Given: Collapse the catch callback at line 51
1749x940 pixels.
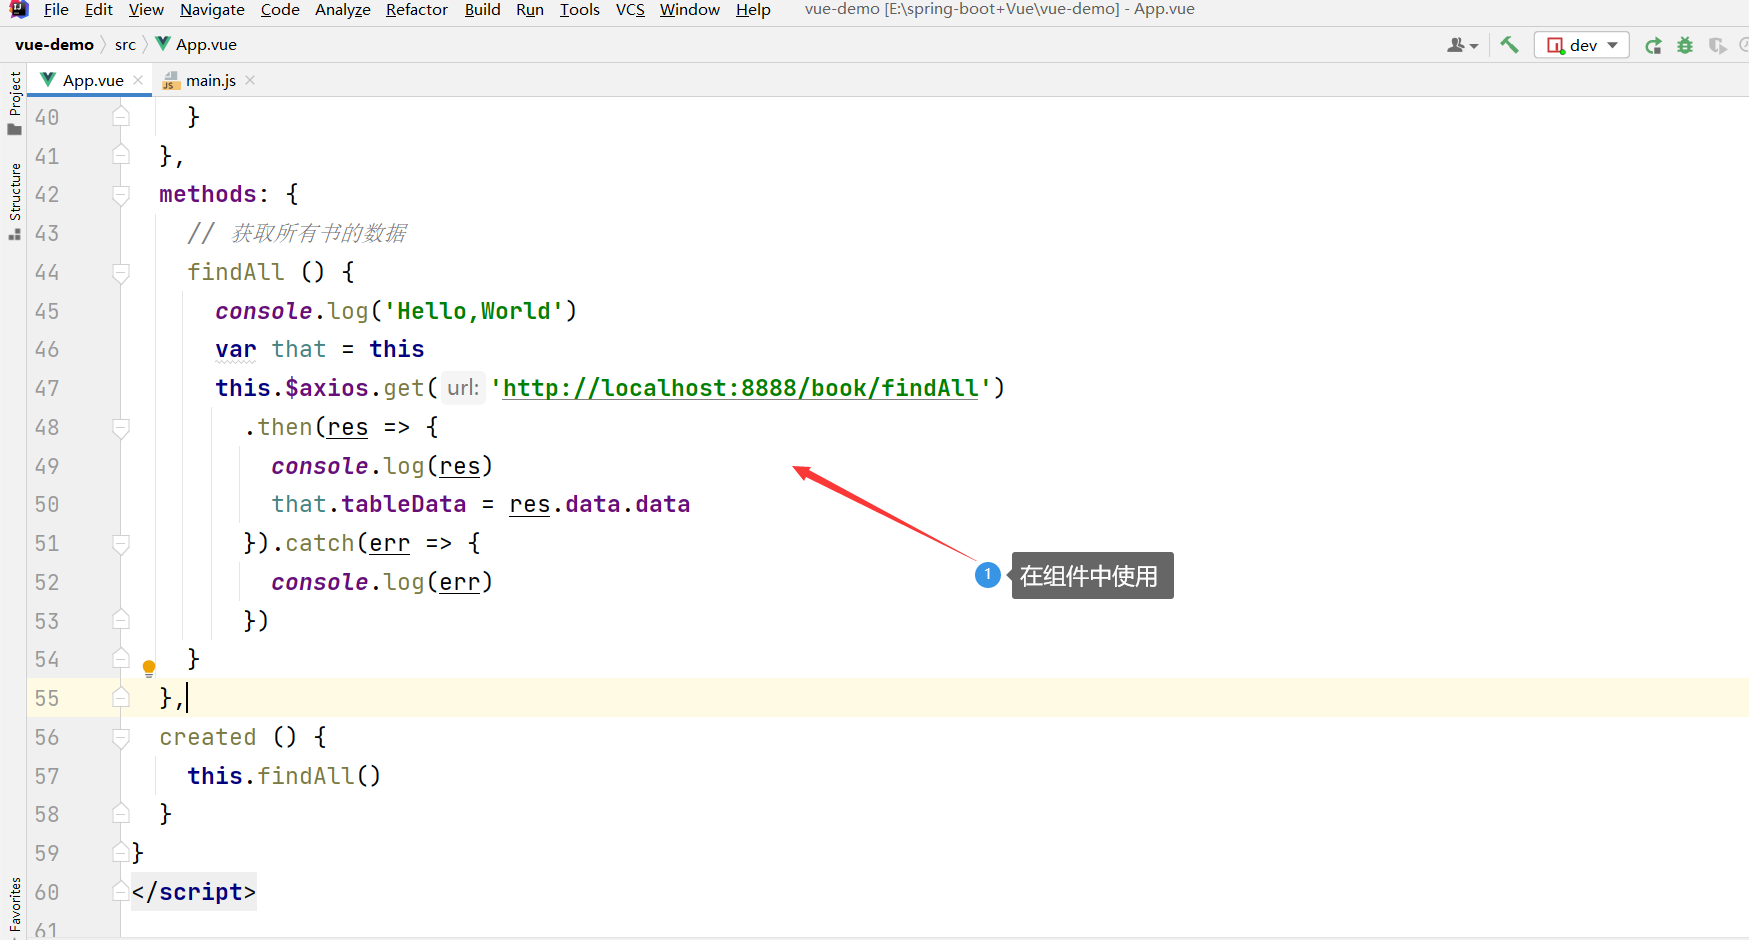Looking at the screenshot, I should pos(121,544).
